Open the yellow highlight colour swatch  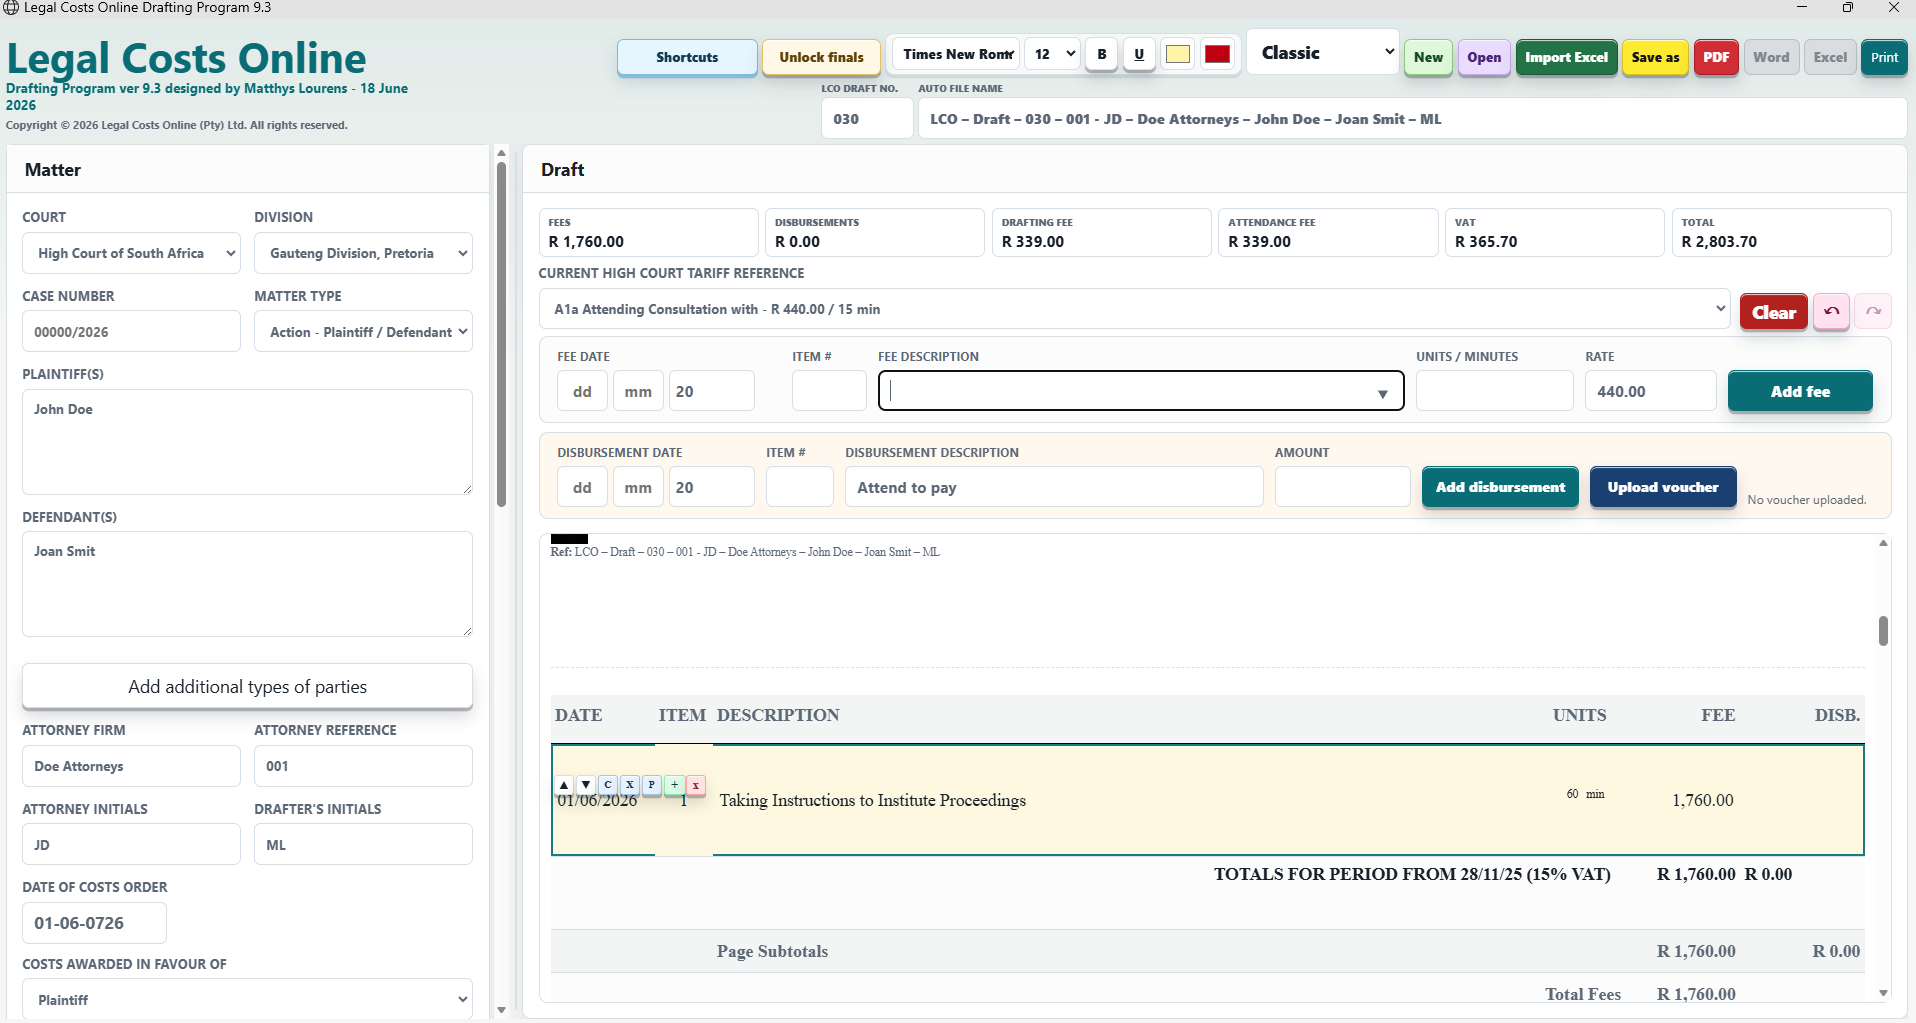(1178, 54)
